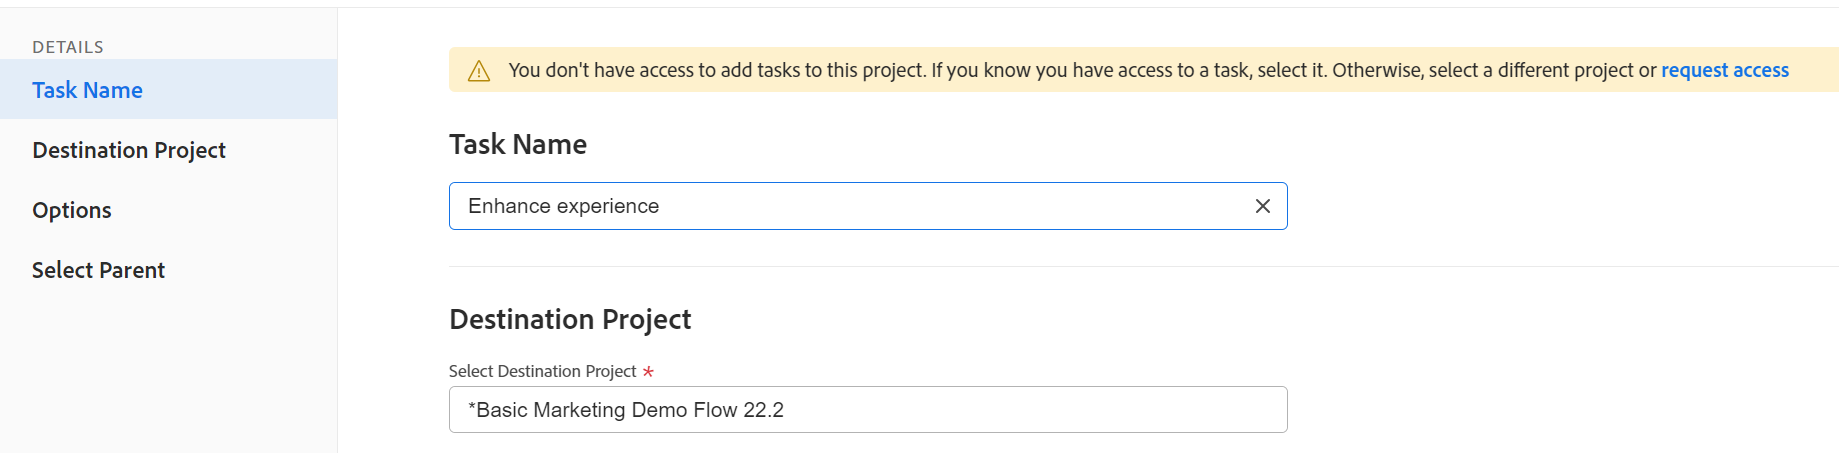This screenshot has height=453, width=1839.
Task: Click the DETAILS sidebar header
Action: click(68, 47)
